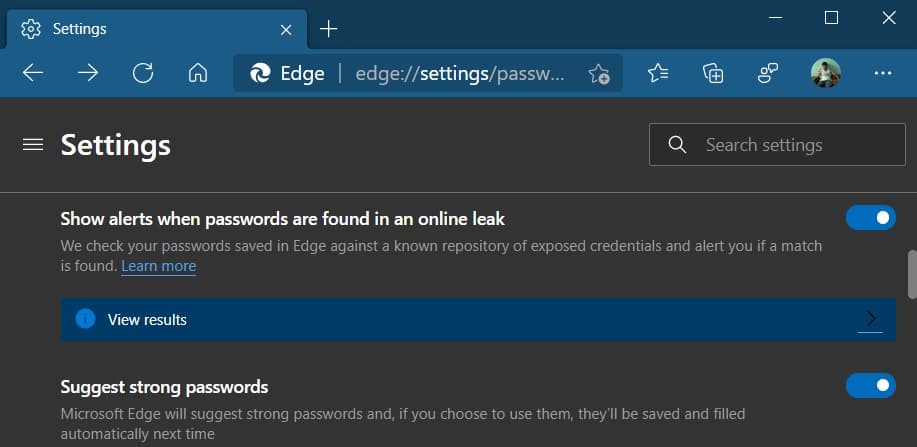
Task: Expand View results chevron arrow
Action: click(871, 319)
